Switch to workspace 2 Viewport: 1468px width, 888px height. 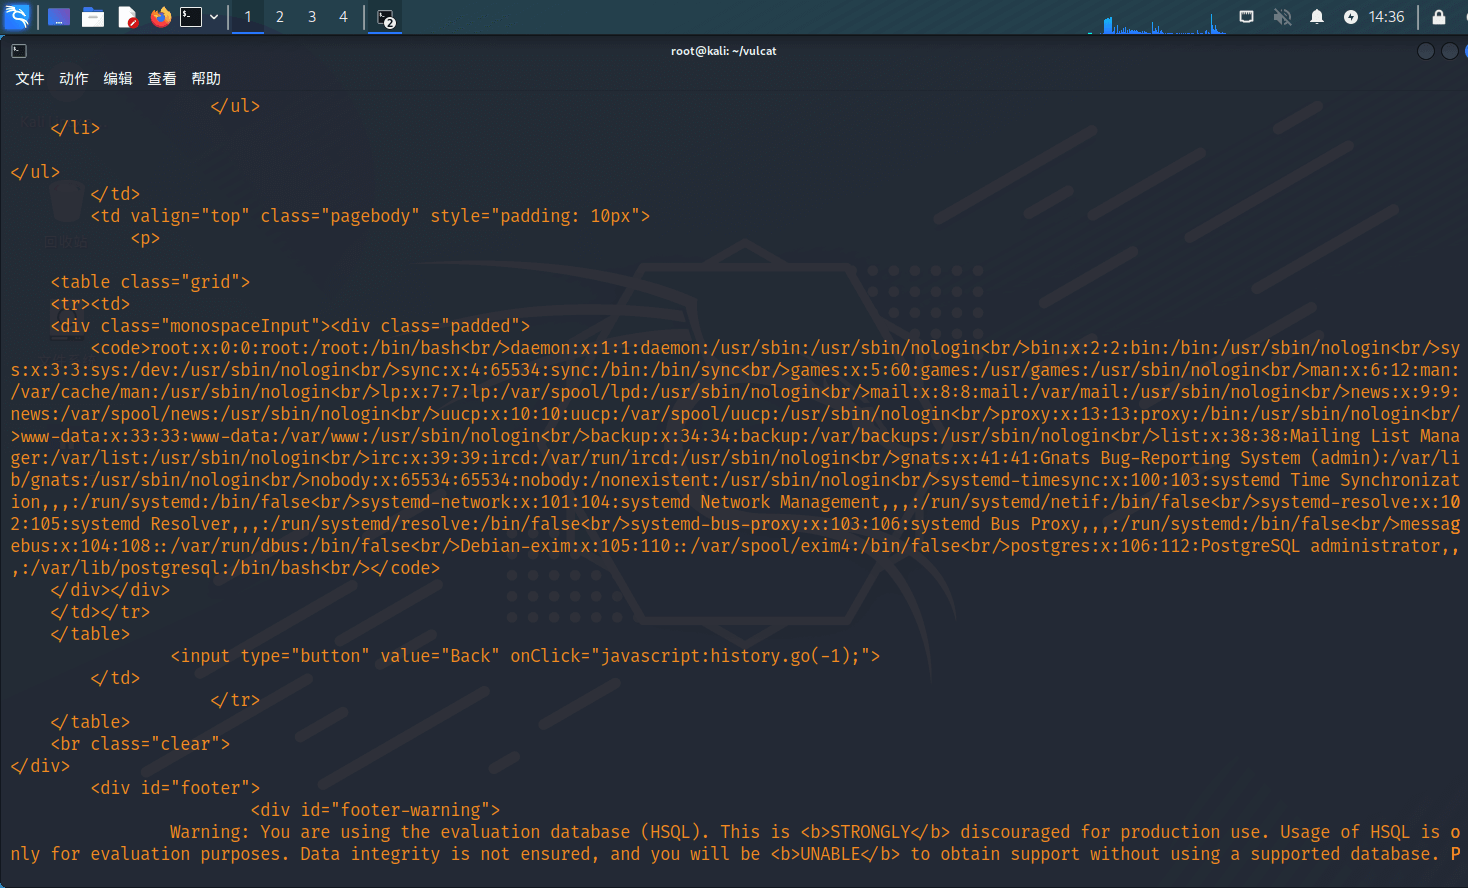point(280,17)
